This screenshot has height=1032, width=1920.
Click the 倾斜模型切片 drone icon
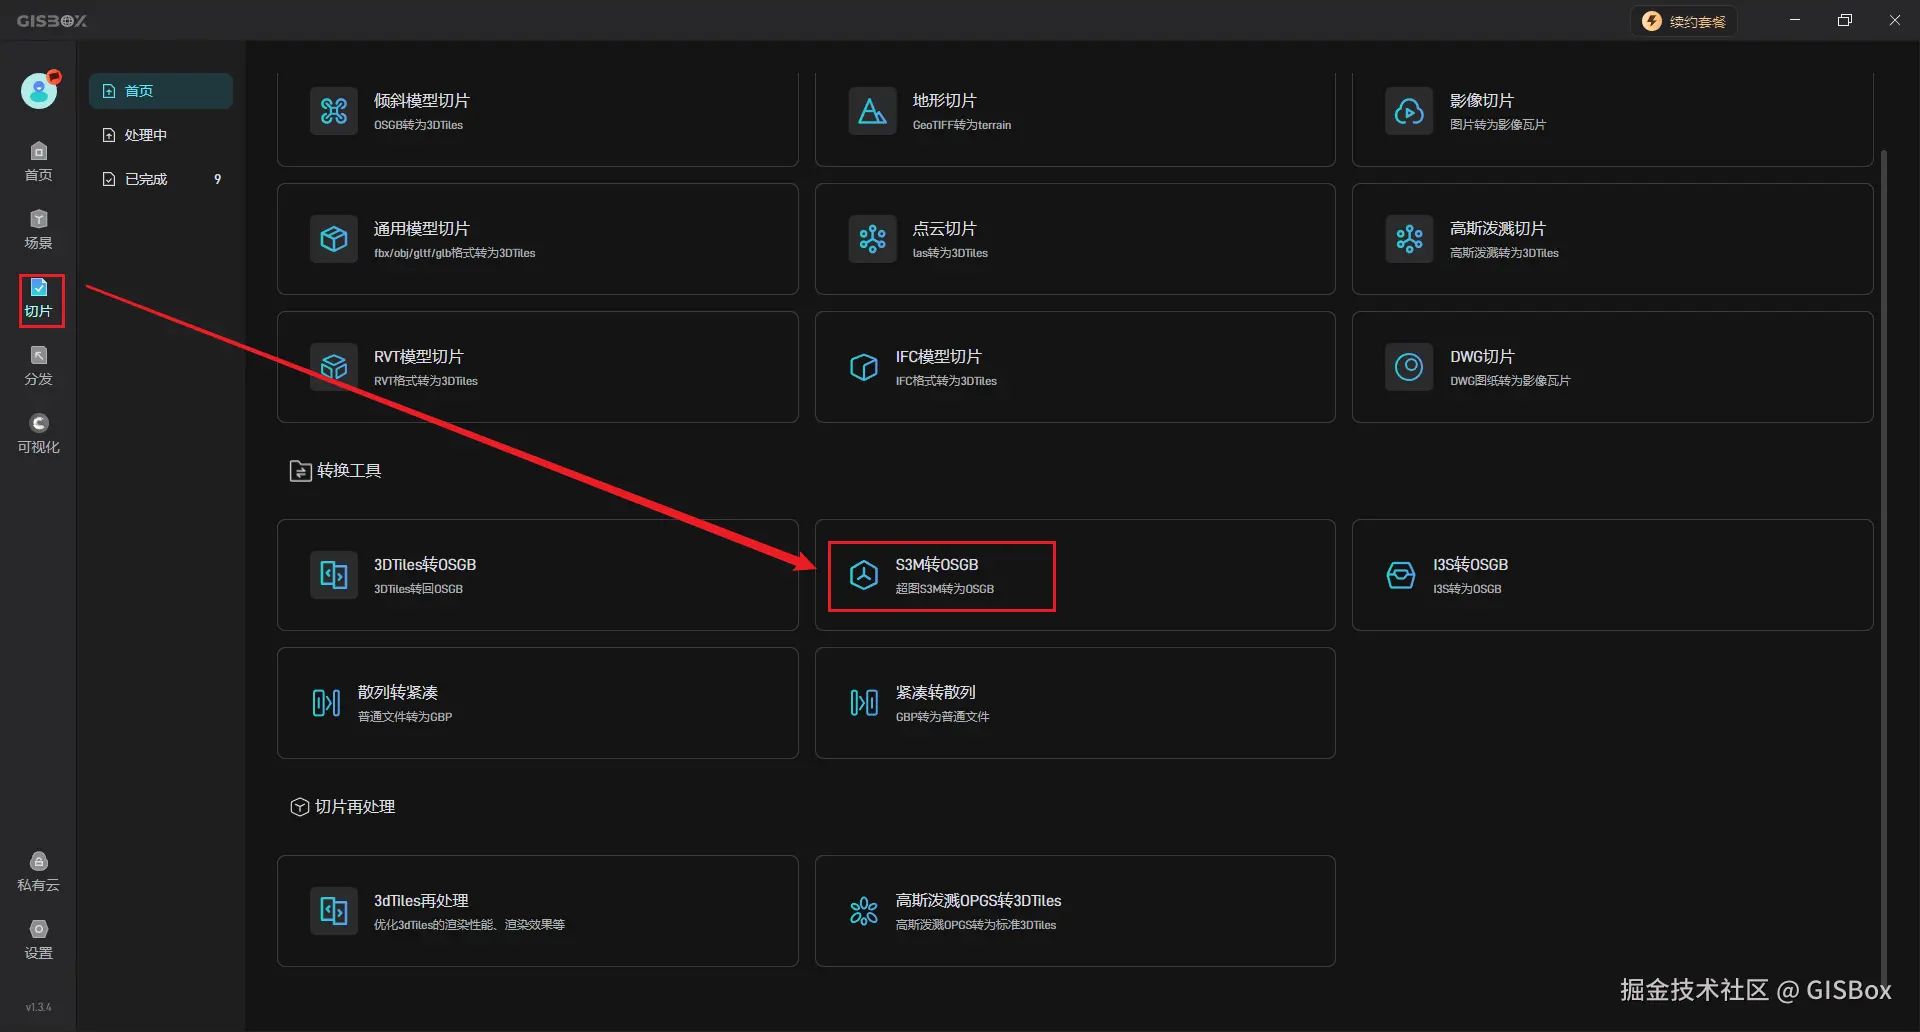tap(334, 111)
